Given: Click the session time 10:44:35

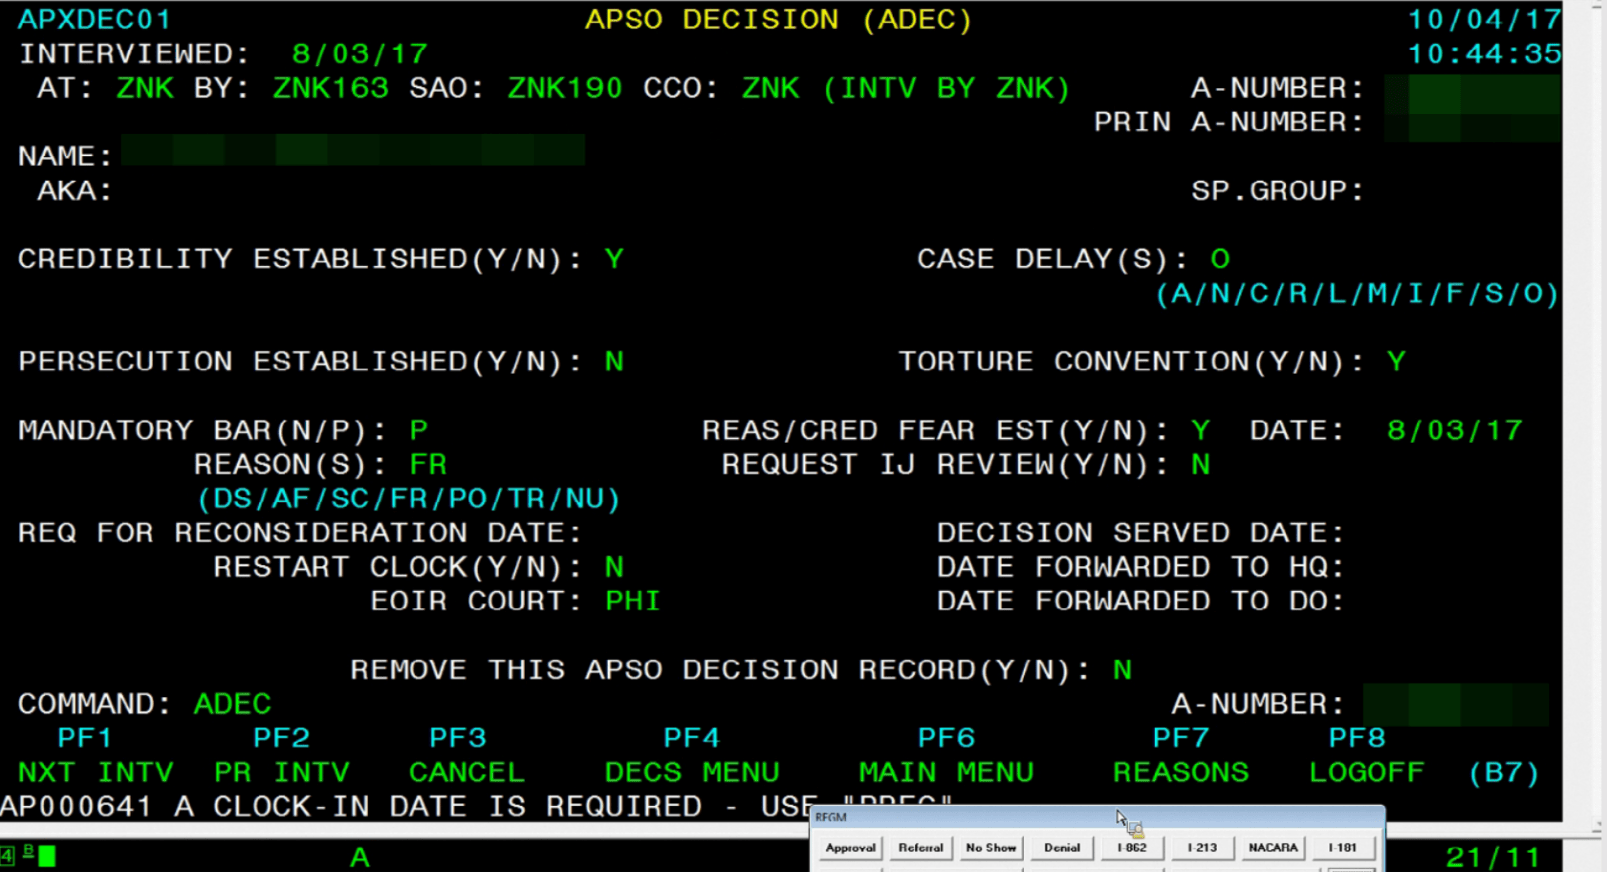Looking at the screenshot, I should click(1484, 54).
